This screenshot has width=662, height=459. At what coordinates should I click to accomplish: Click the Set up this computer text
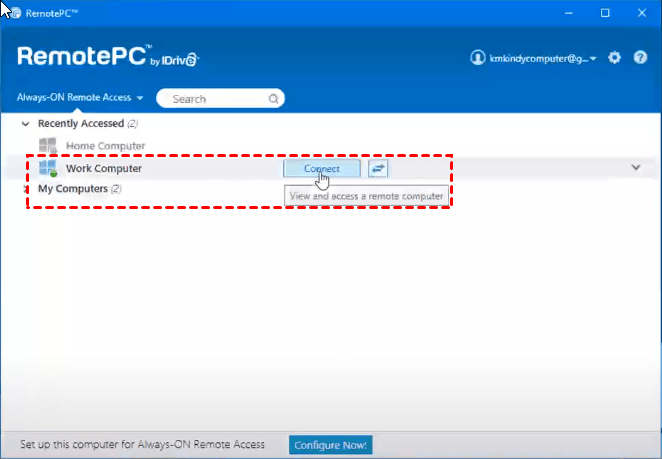(142, 444)
